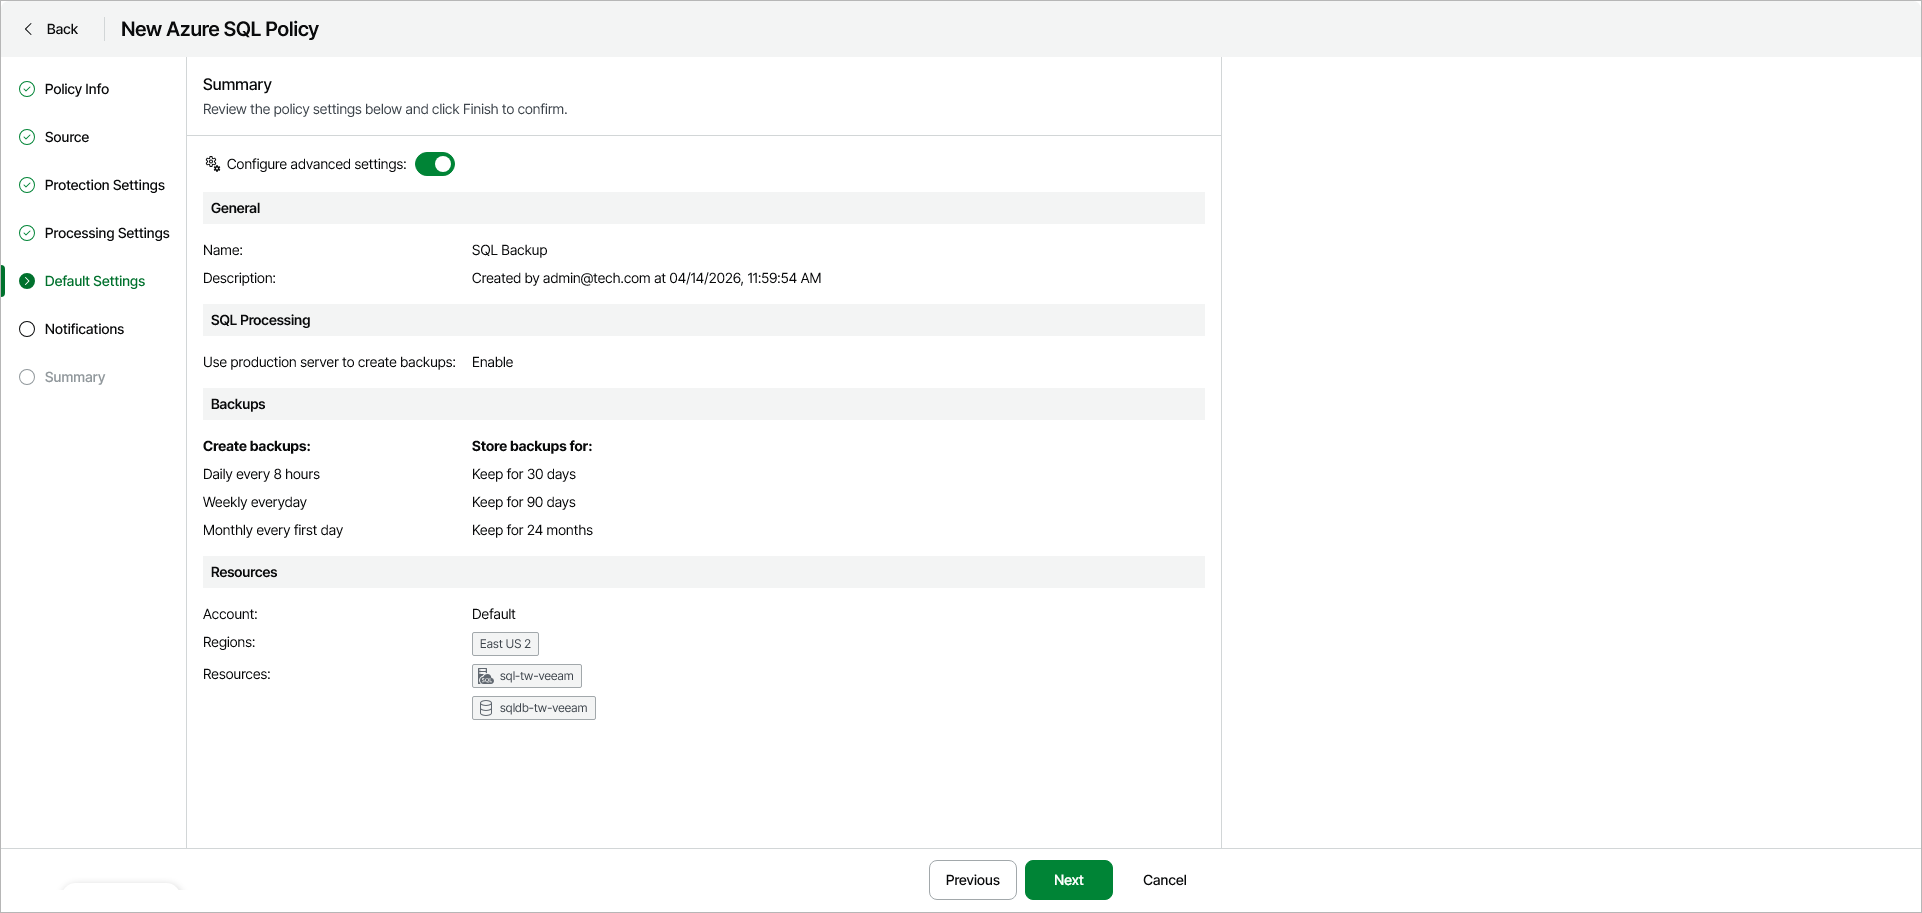The image size is (1922, 913).
Task: Click the Default Settings current-step icon
Action: (27, 281)
